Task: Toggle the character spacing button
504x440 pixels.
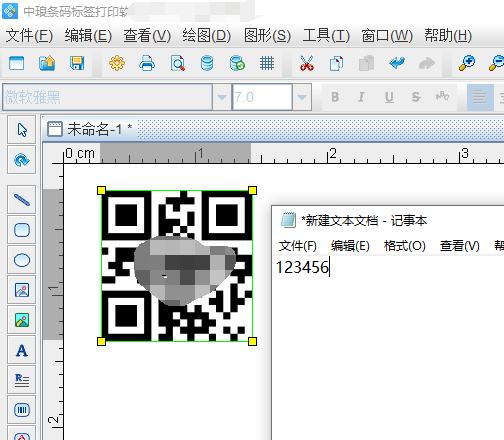Action: coord(442,97)
